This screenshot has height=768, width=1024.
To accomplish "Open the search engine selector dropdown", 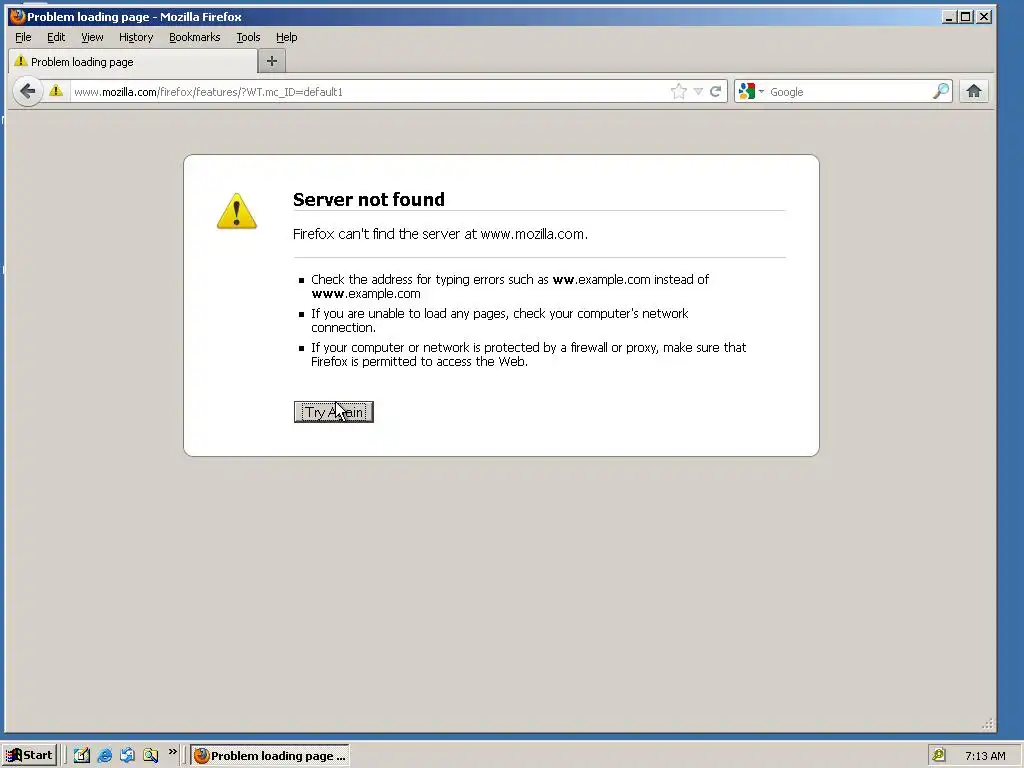I will [750, 91].
